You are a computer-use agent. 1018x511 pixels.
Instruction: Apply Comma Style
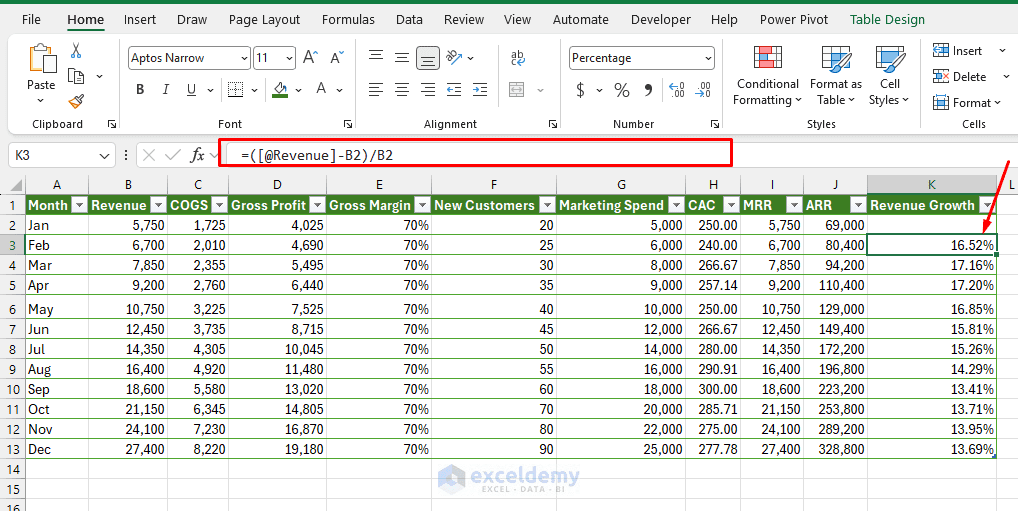648,90
